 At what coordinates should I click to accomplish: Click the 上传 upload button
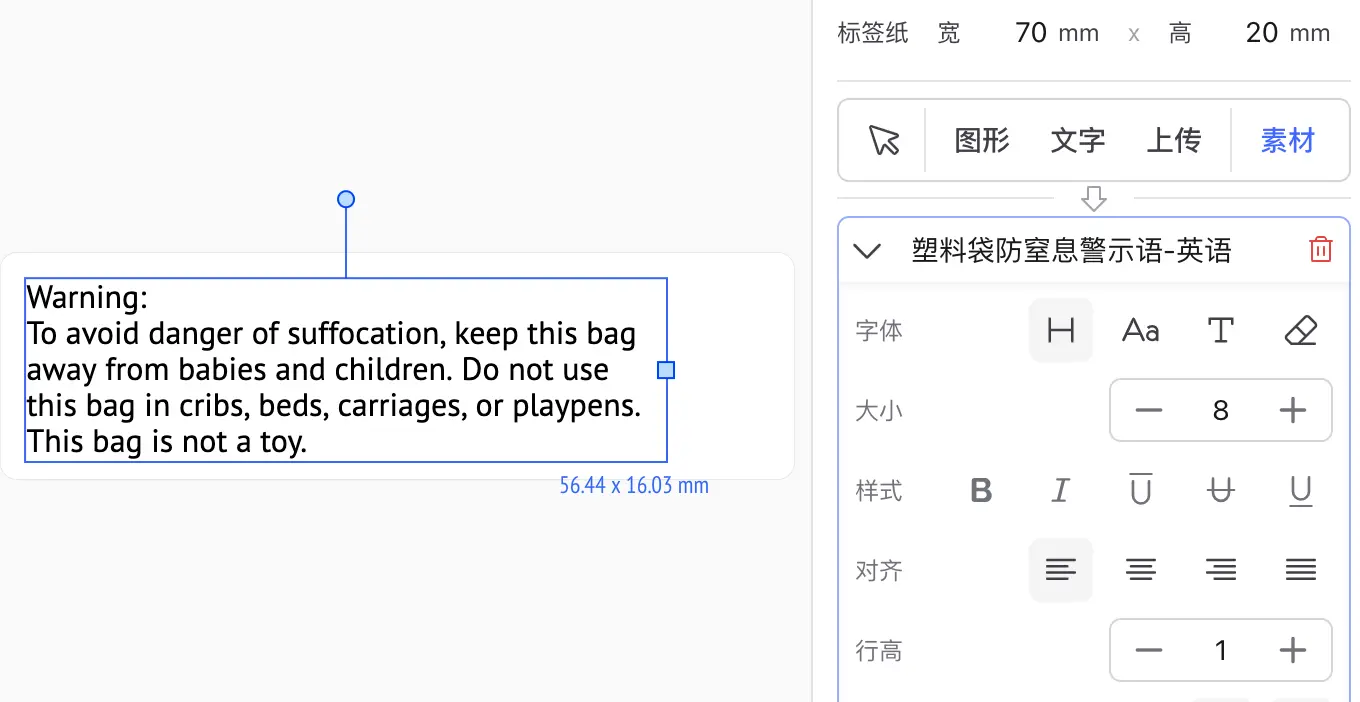tap(1173, 141)
